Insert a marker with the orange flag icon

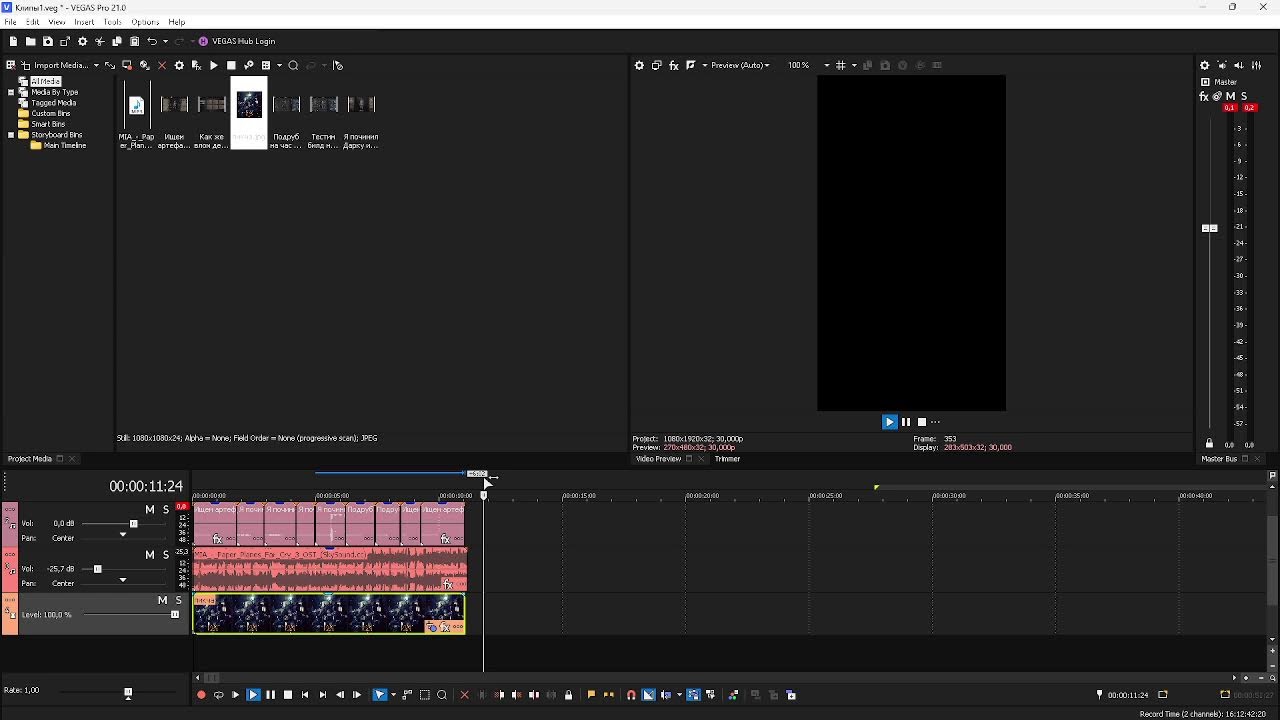click(591, 695)
